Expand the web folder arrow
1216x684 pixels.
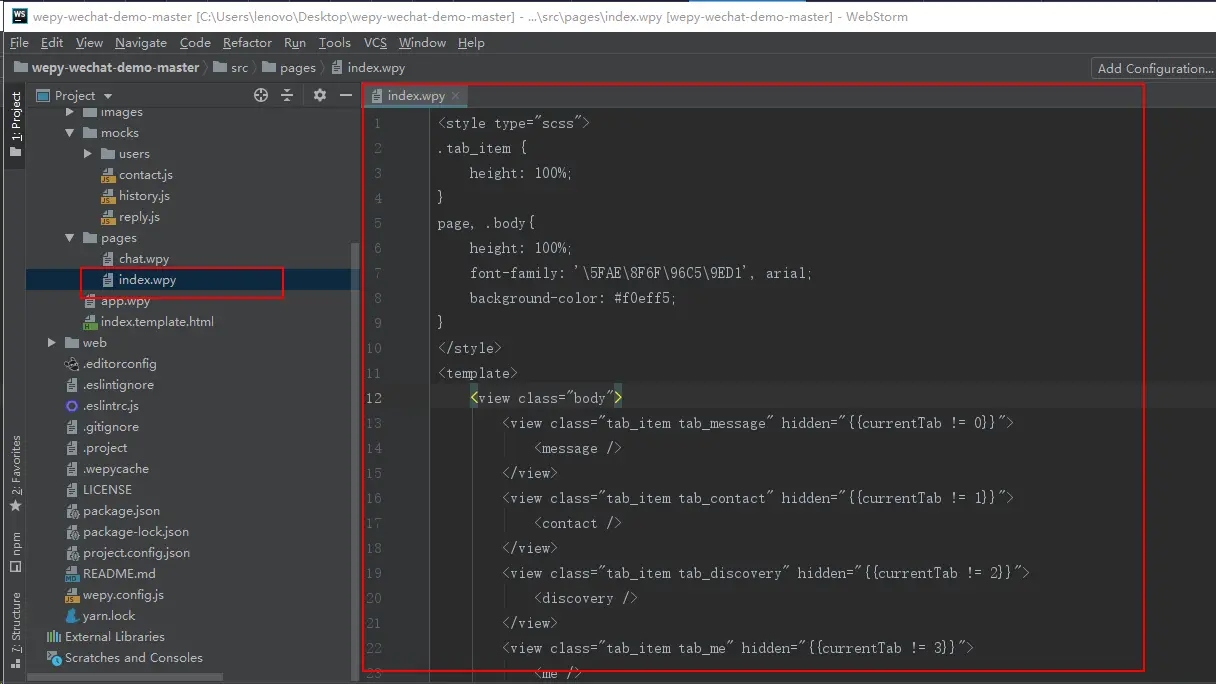[52, 343]
